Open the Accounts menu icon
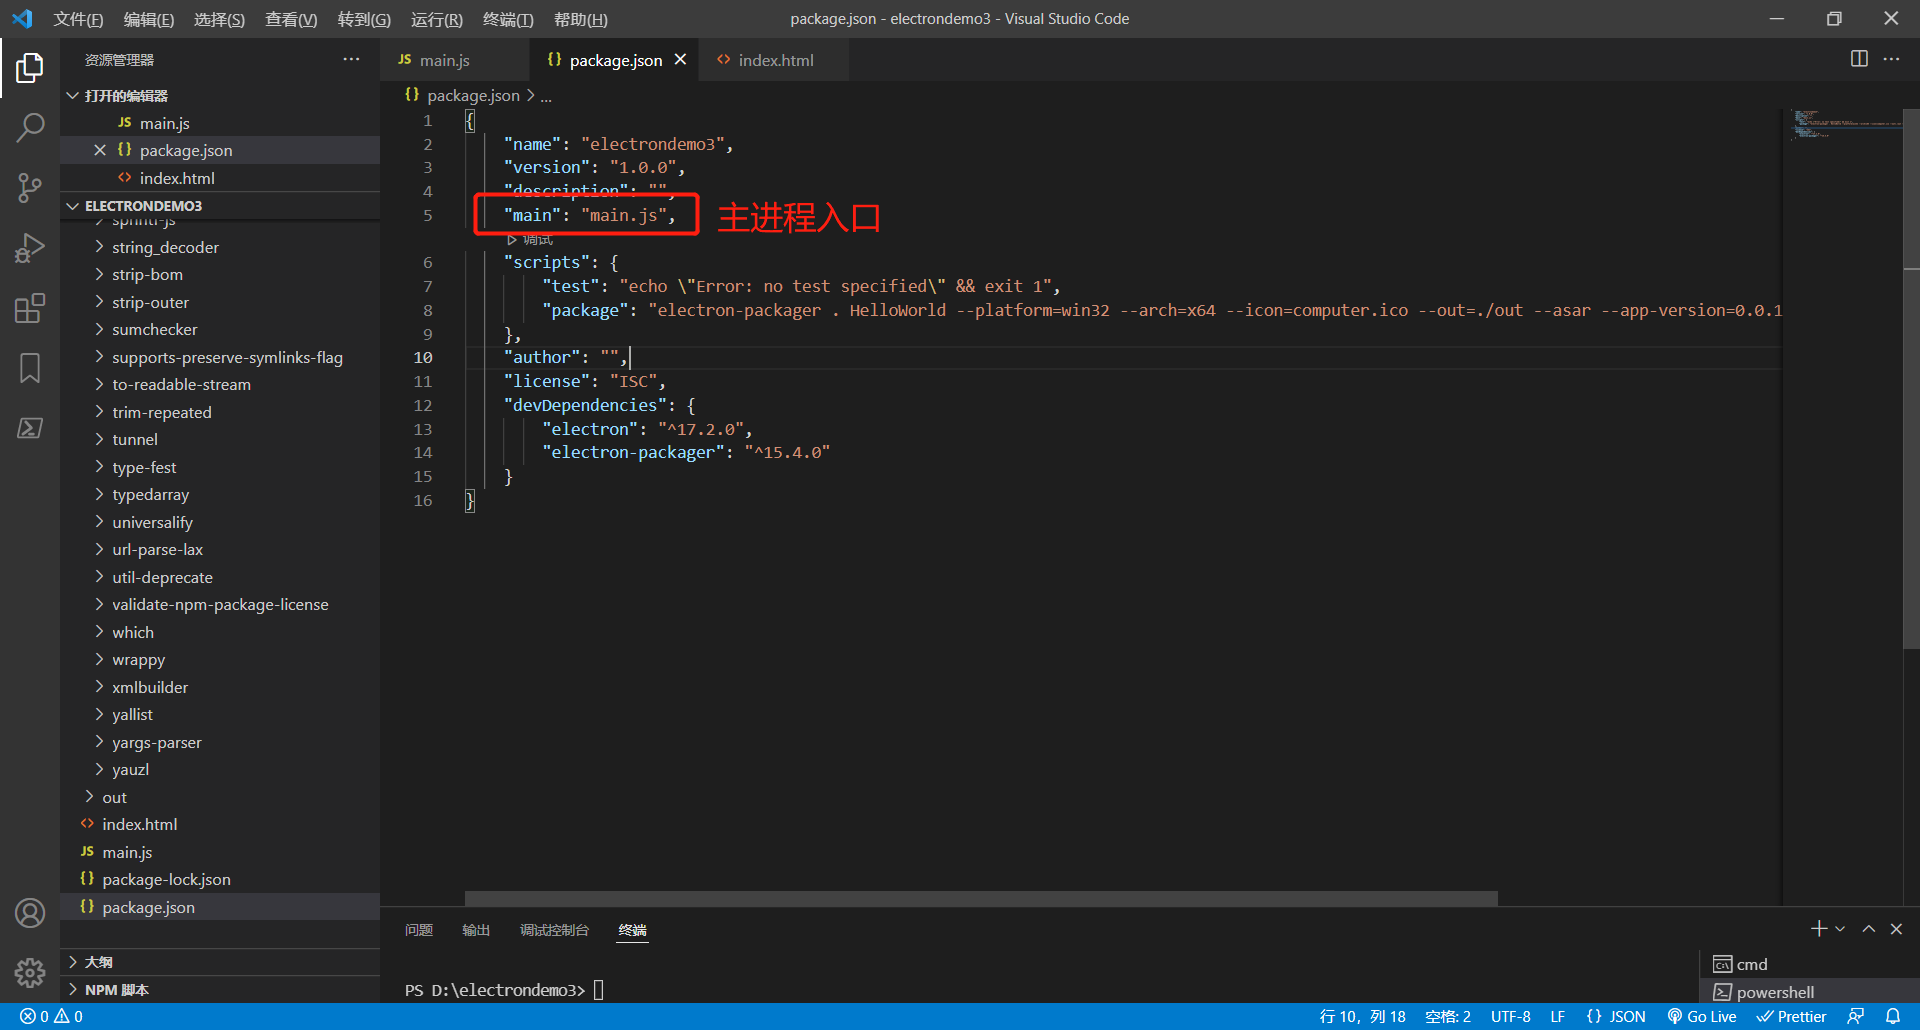 pyautogui.click(x=30, y=913)
